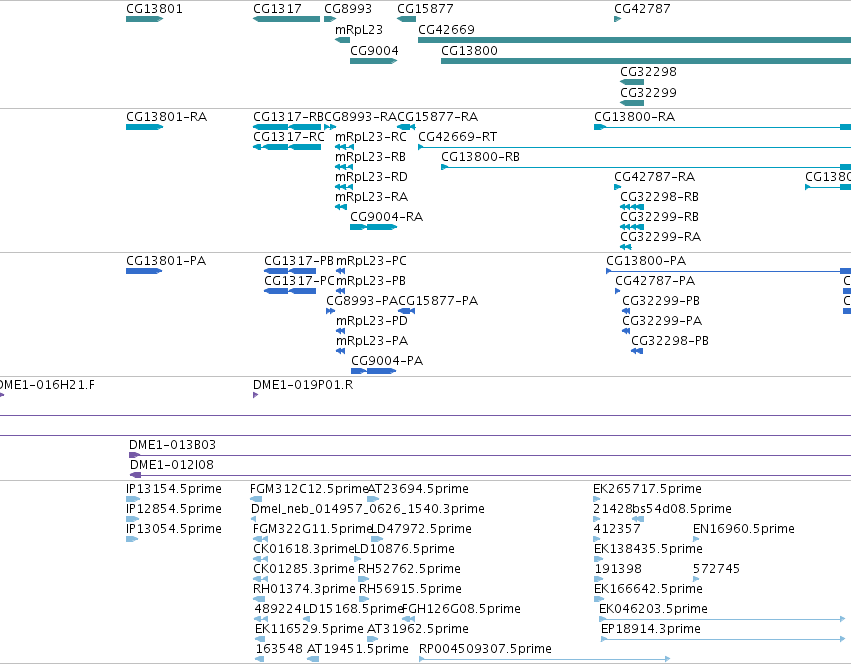851x664 pixels.
Task: Select the CG42669 gene label
Action: pyautogui.click(x=446, y=29)
